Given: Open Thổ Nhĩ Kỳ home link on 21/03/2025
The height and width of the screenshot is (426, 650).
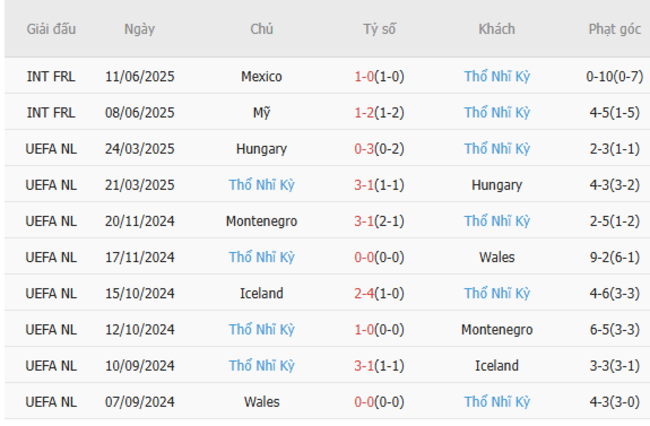Looking at the screenshot, I should 262,185.
